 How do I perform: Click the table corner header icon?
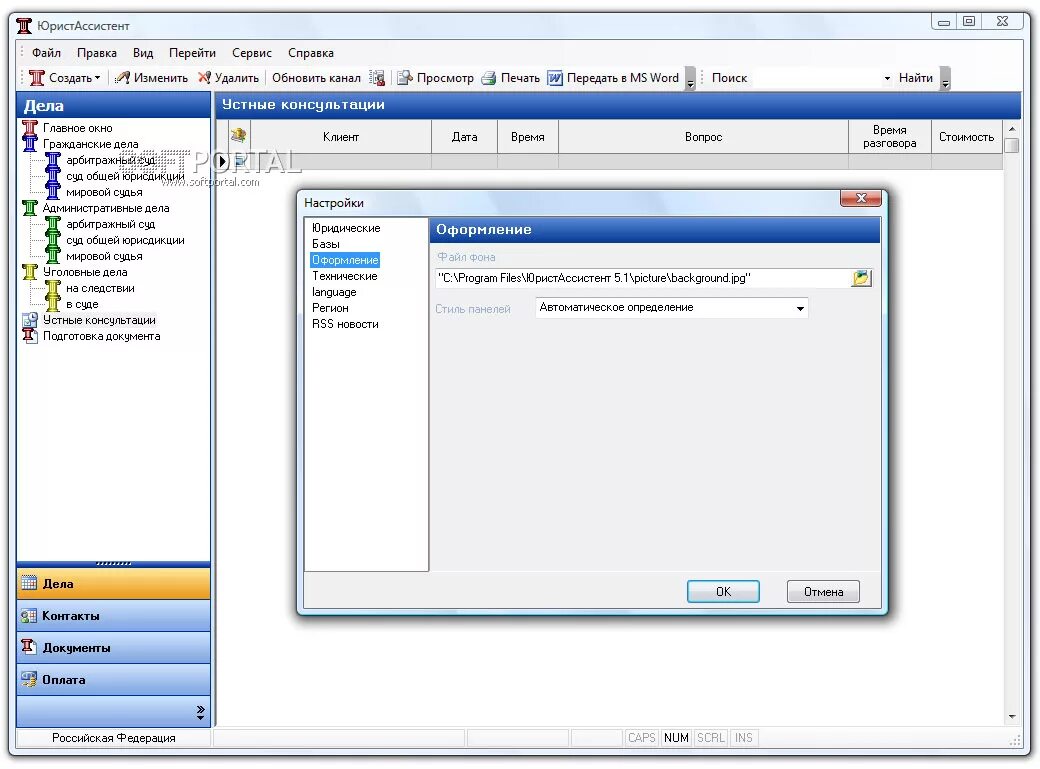(x=238, y=136)
